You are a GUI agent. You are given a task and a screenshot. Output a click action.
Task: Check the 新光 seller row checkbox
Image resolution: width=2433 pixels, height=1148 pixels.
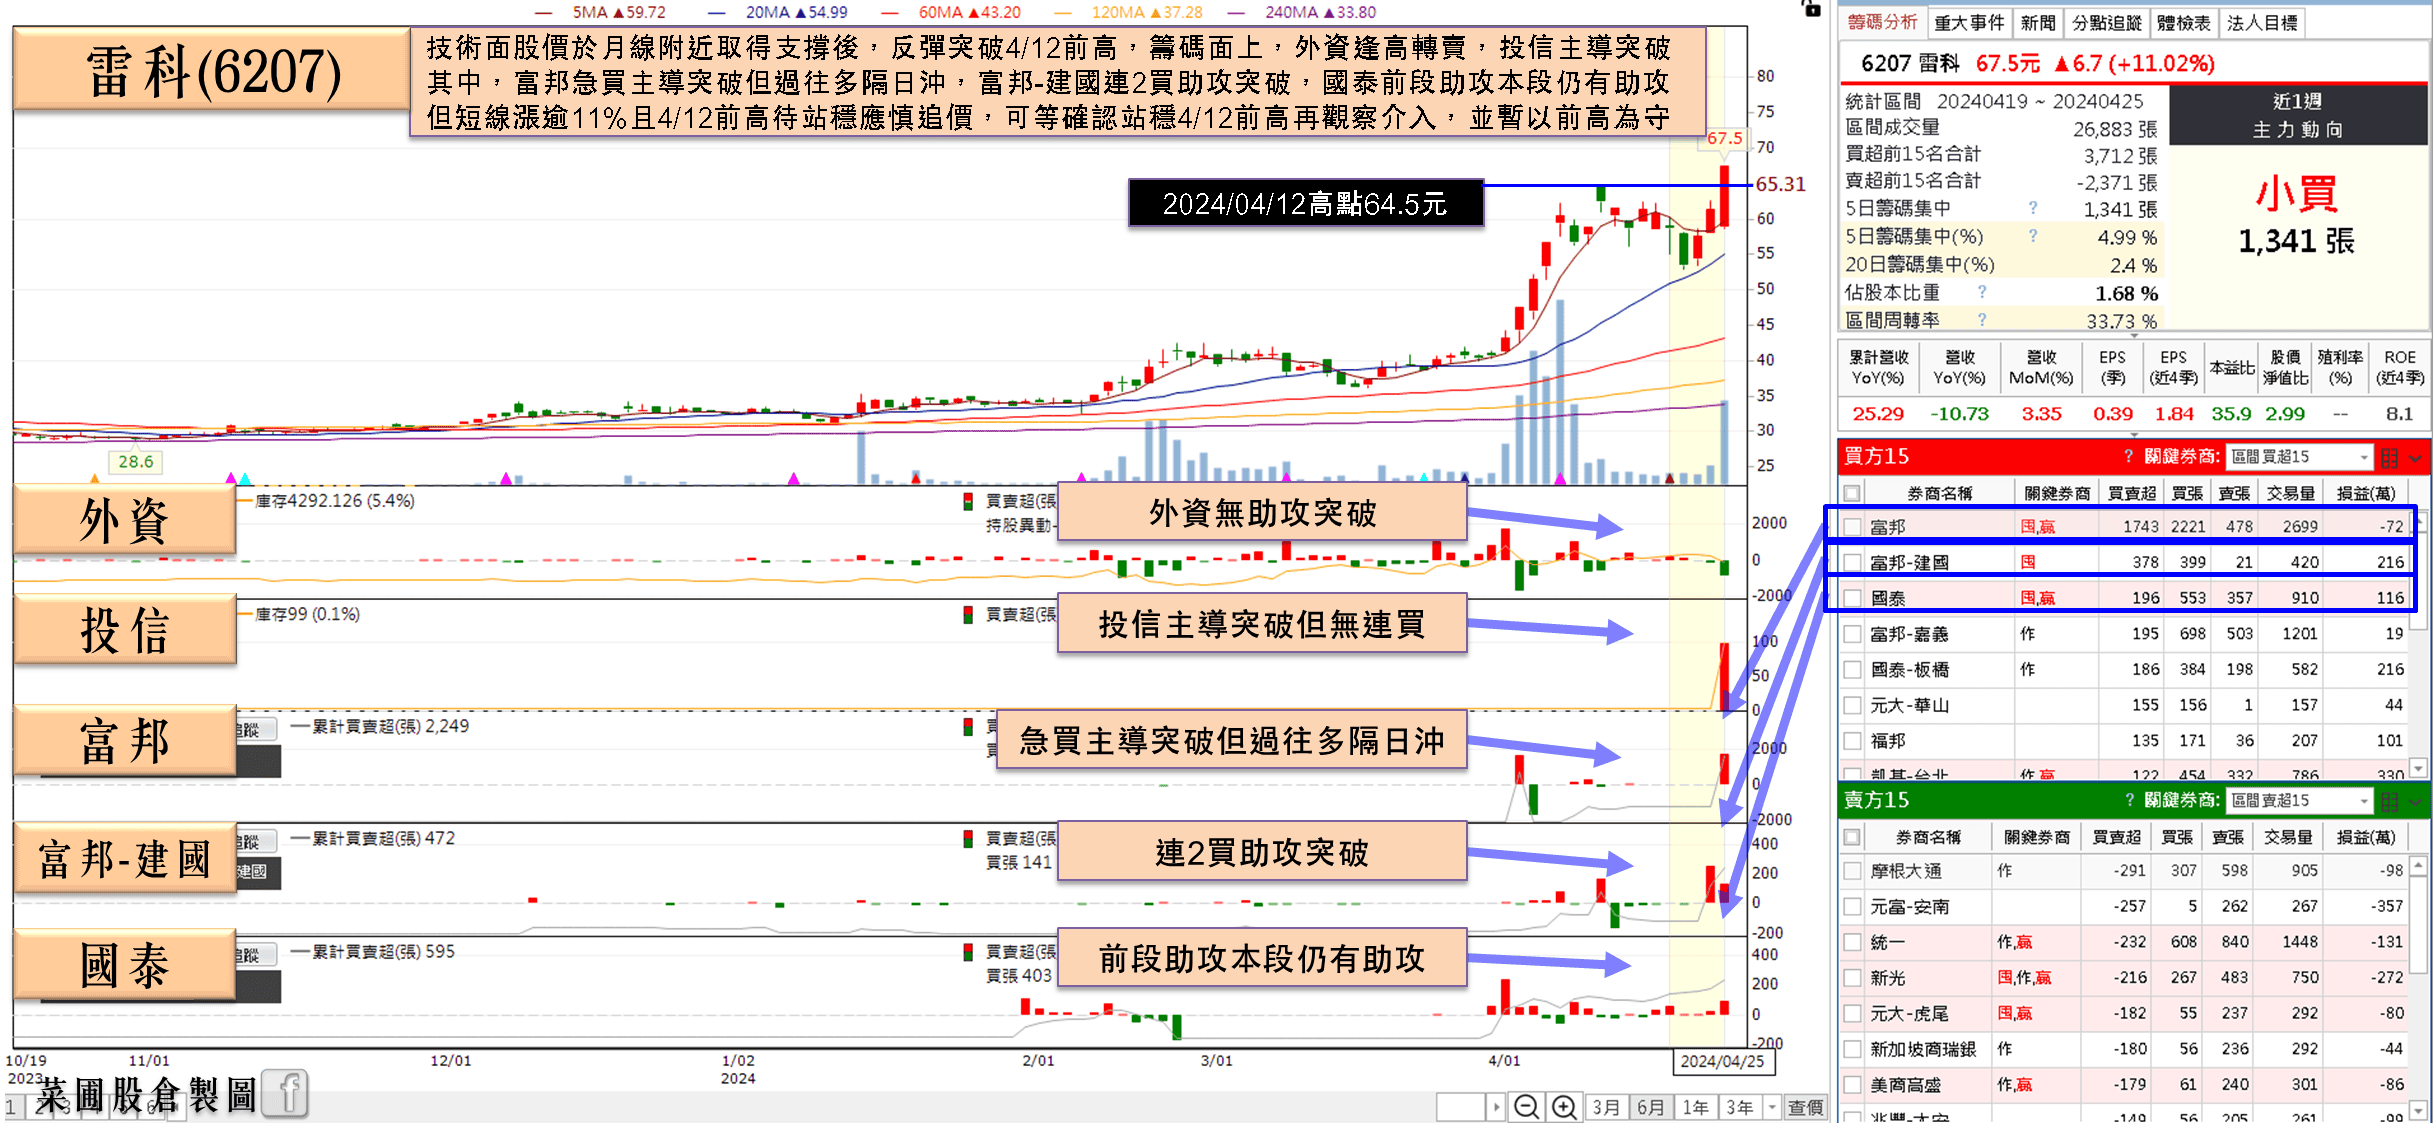coord(1852,978)
